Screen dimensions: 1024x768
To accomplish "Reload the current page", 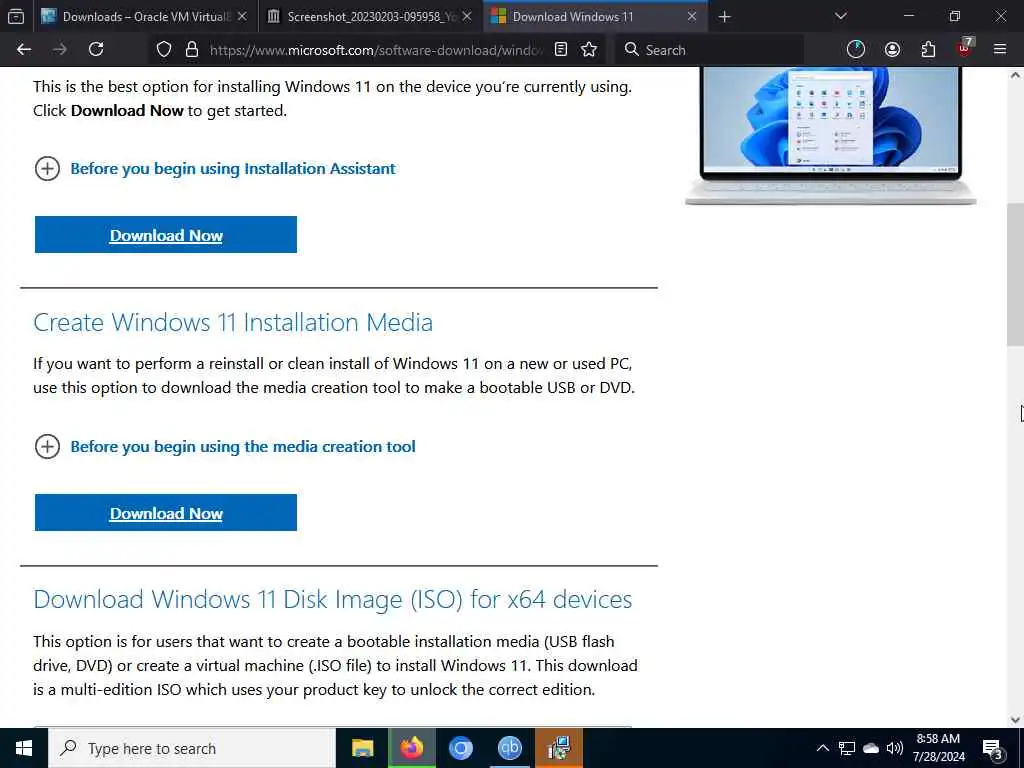I will click(x=96, y=50).
